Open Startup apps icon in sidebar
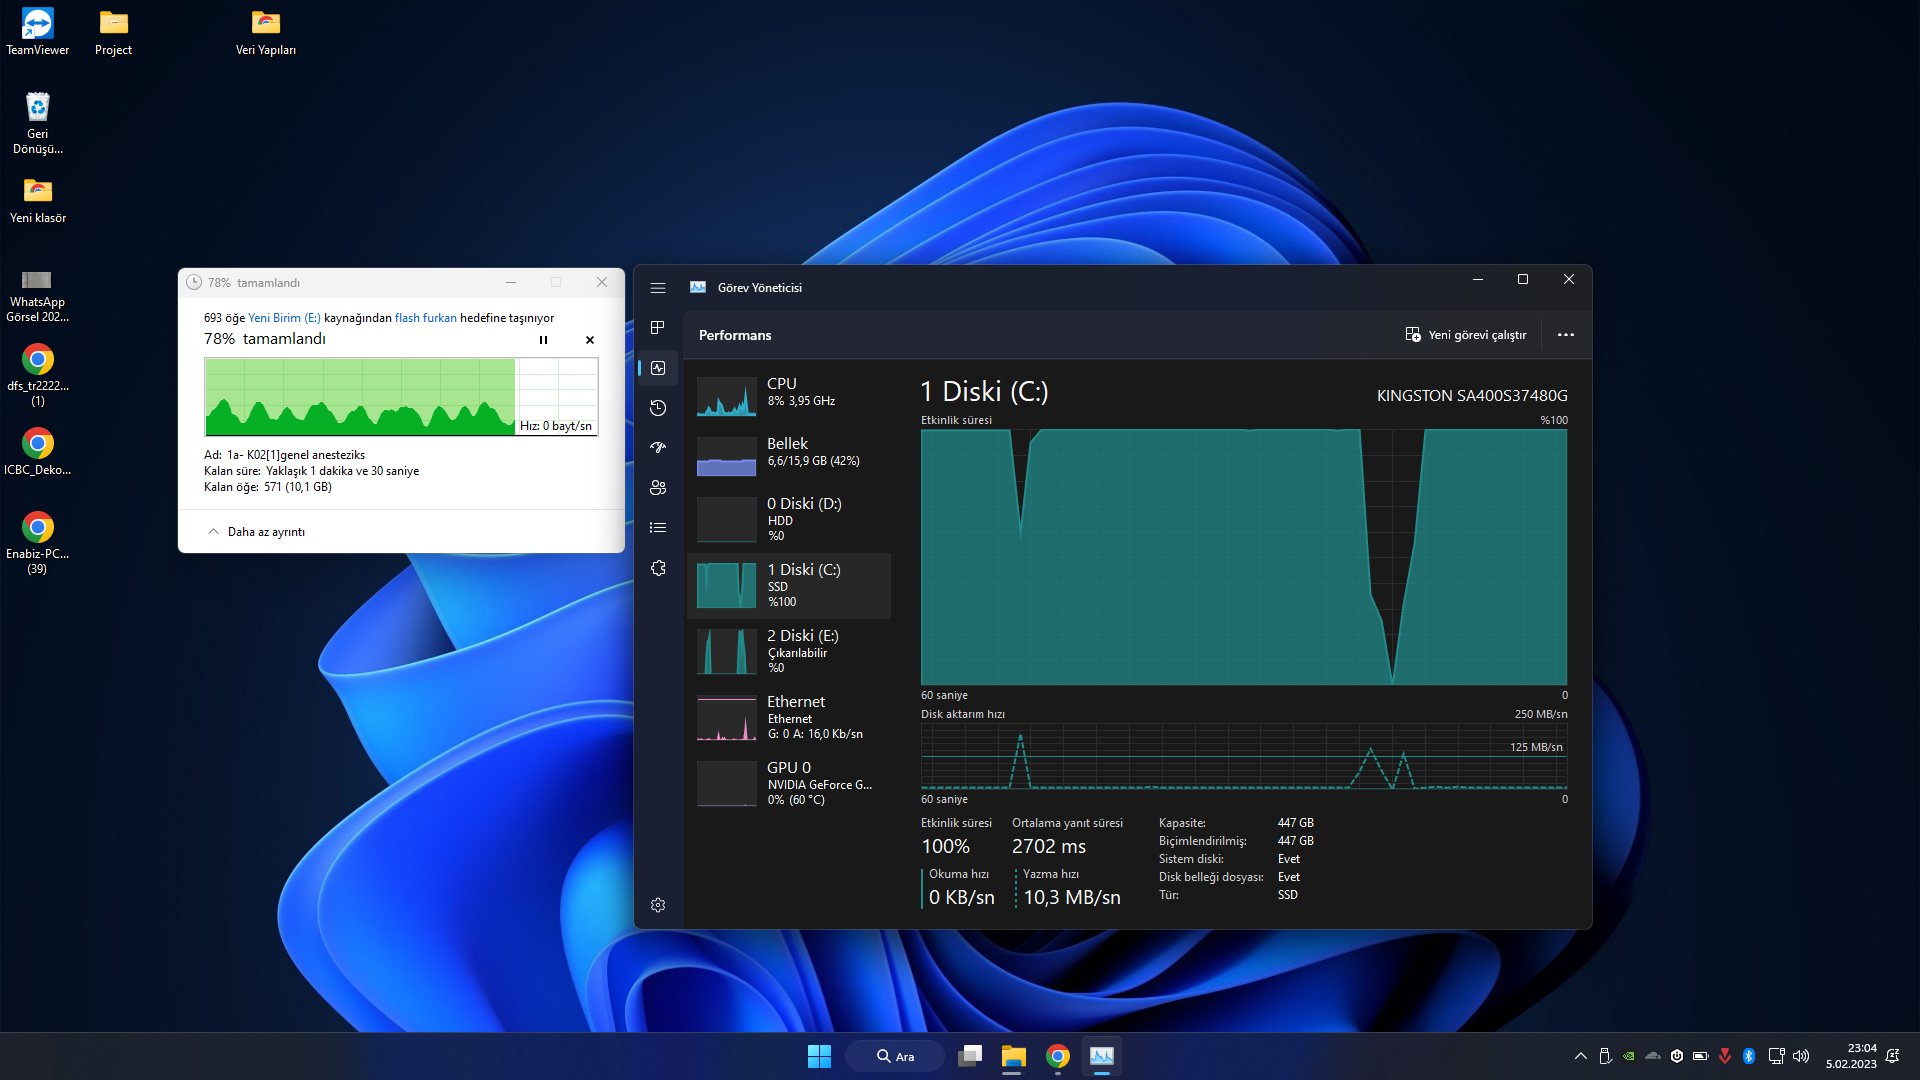Screen dimensions: 1920x1080 658,448
